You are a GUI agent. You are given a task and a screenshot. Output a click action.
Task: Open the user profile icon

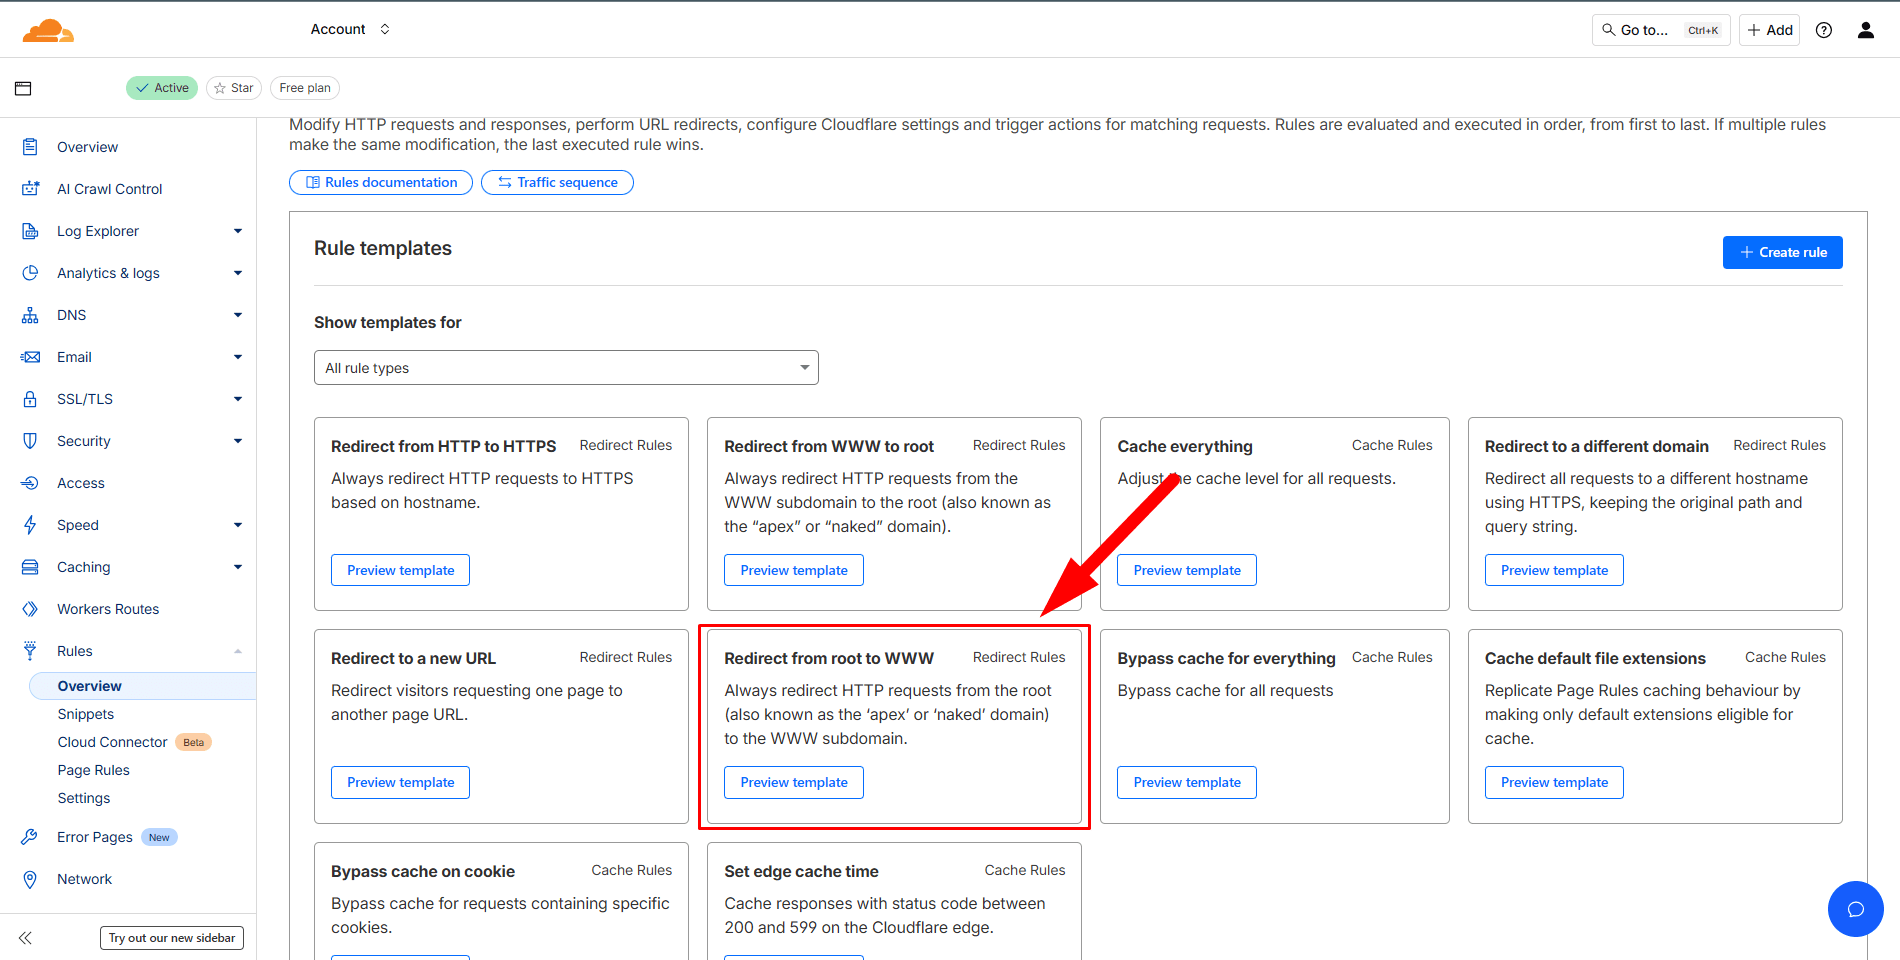(1866, 30)
